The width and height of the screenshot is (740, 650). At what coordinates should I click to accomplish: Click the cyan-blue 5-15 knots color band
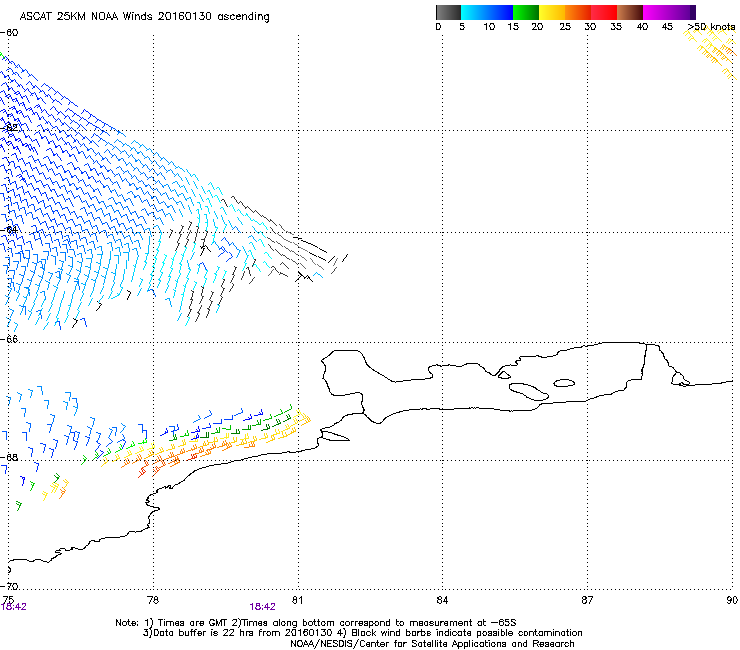487,12
